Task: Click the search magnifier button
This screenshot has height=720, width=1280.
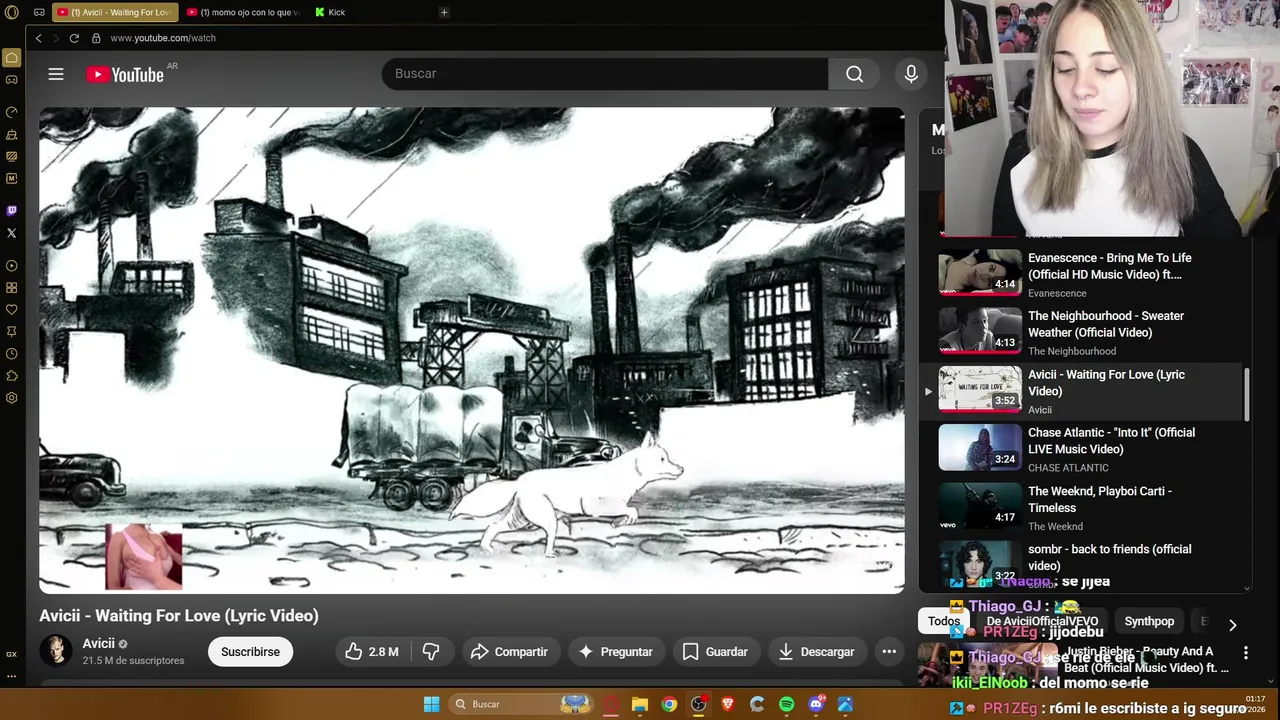Action: 854,74
